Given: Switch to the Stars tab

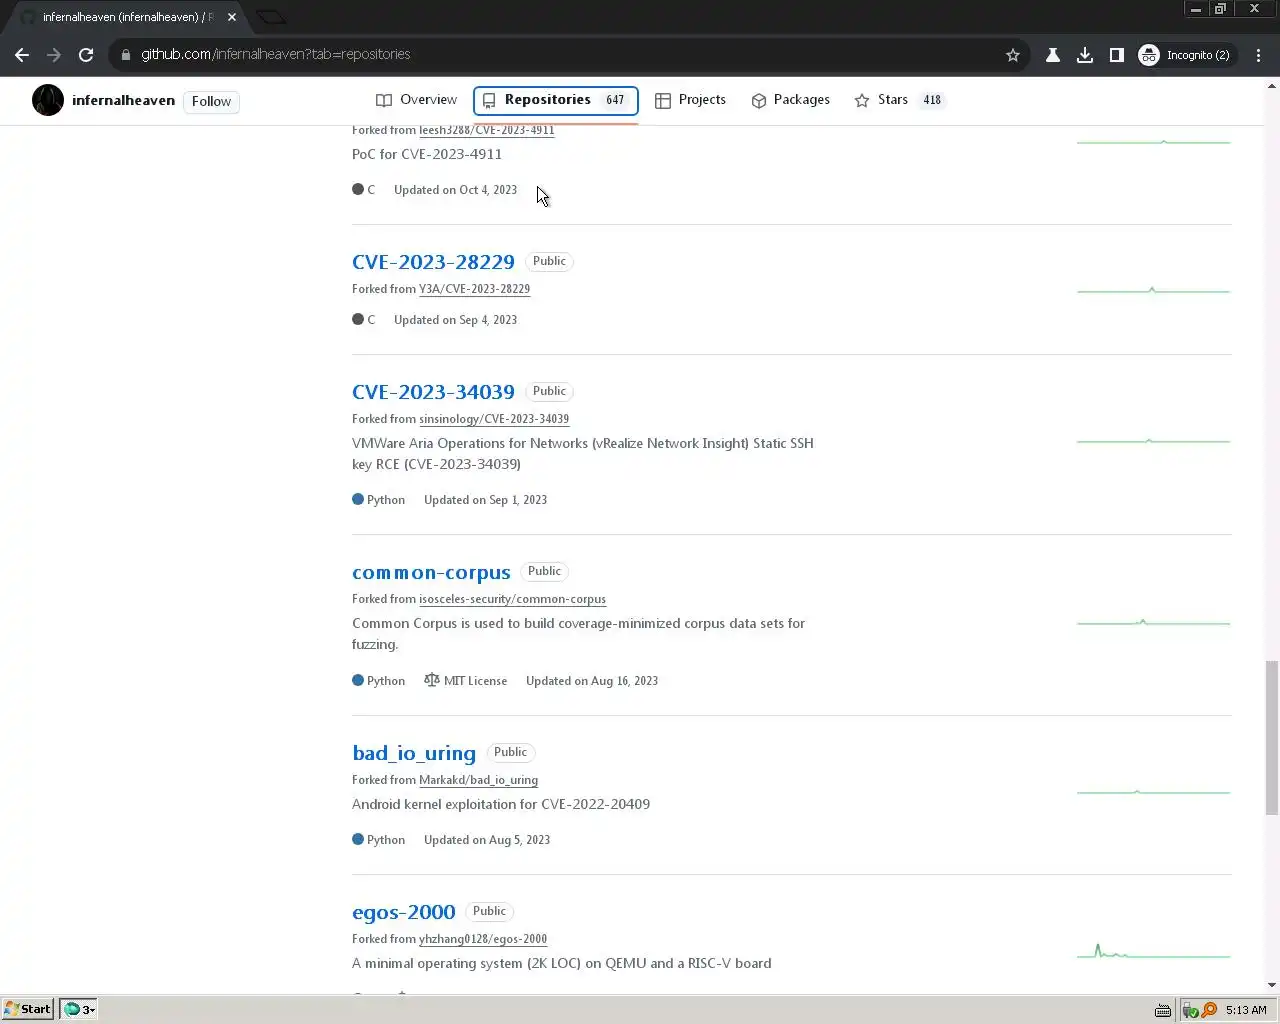Looking at the screenshot, I should [x=898, y=100].
